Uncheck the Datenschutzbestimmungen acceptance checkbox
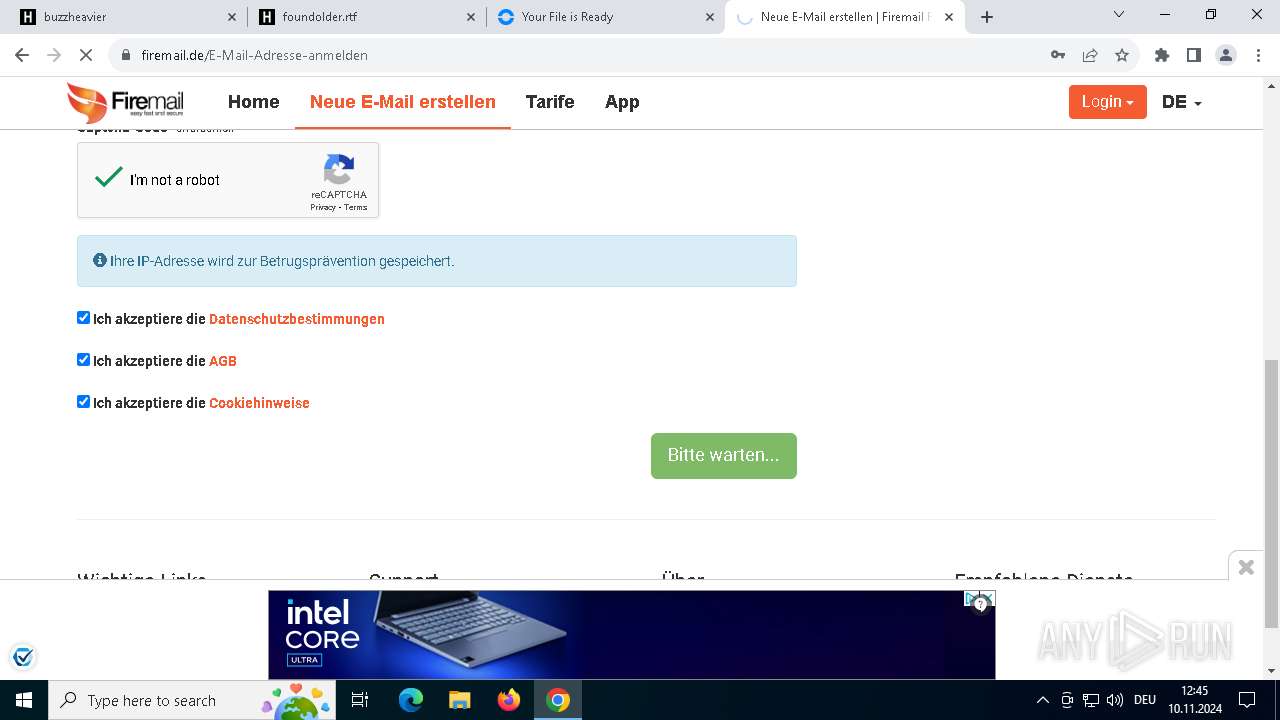The width and height of the screenshot is (1280, 720). pos(84,318)
